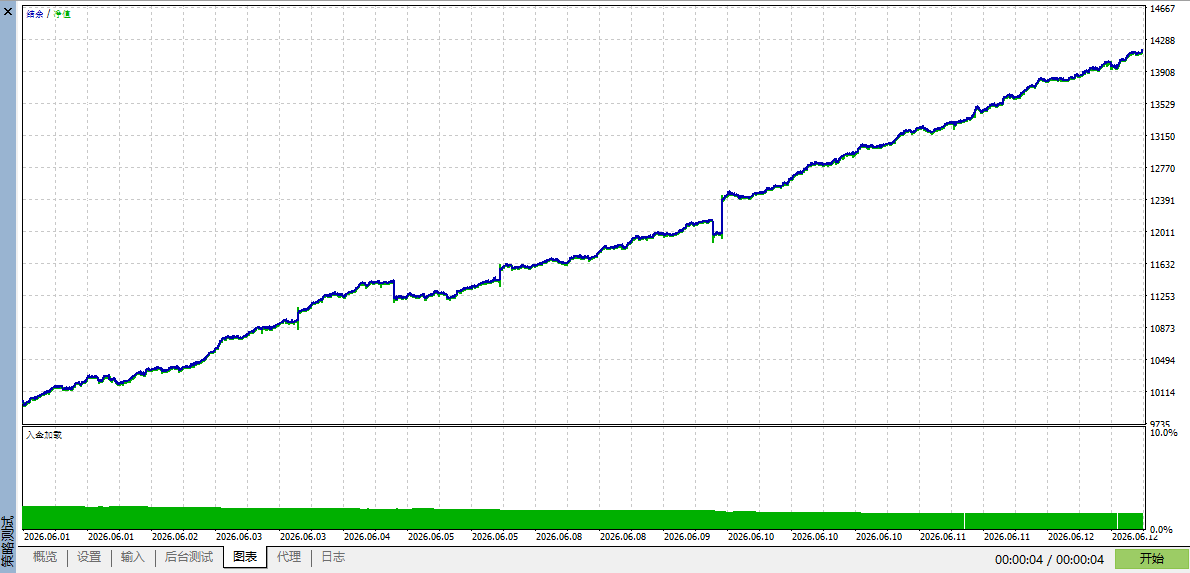Screen dimensions: 1190x573
Task: Click the blue 结余 legend label
Action: coord(35,14)
